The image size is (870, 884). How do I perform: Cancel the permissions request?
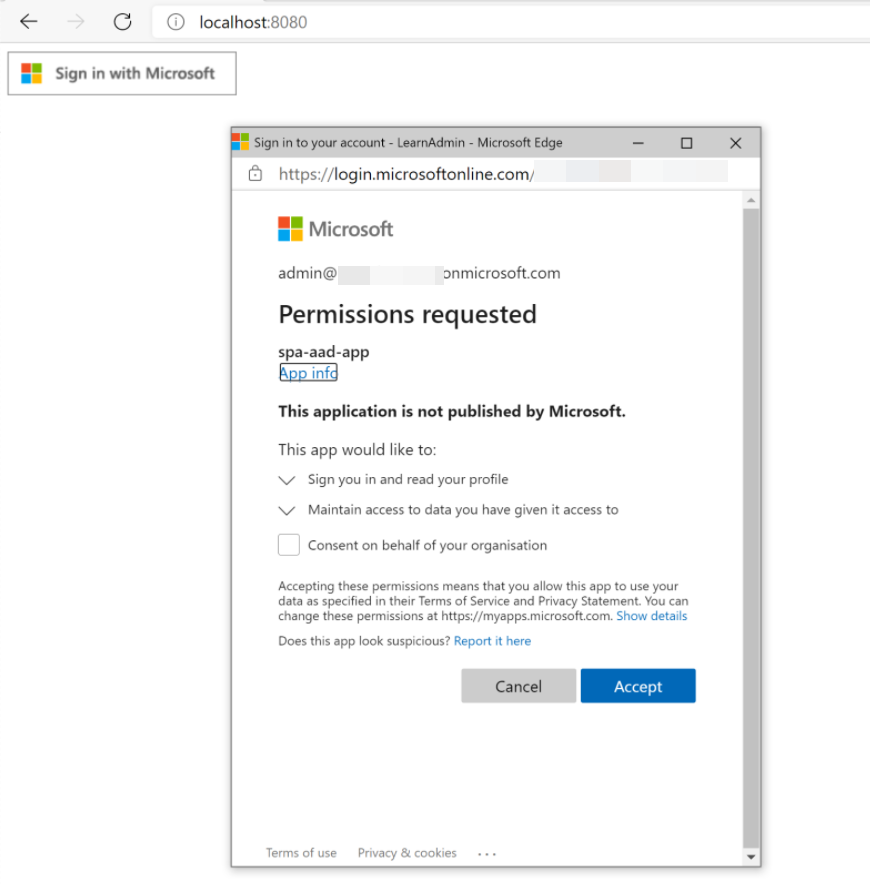point(518,685)
